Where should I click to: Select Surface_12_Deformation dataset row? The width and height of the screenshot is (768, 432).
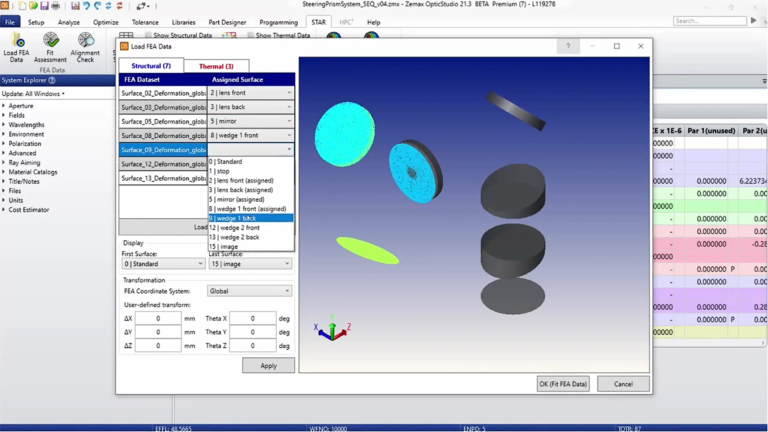tap(163, 164)
